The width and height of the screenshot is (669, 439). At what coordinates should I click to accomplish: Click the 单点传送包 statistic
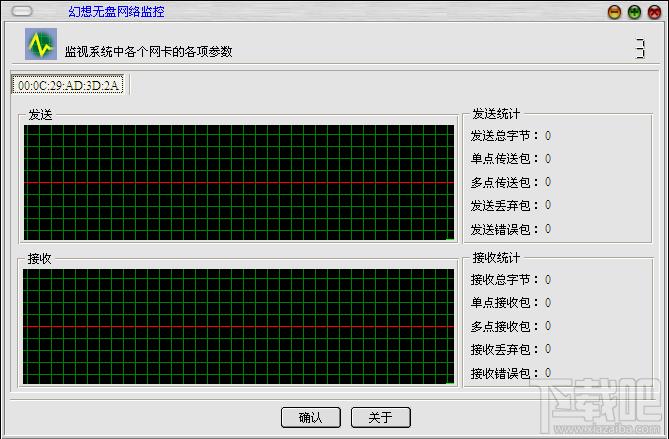pos(511,159)
